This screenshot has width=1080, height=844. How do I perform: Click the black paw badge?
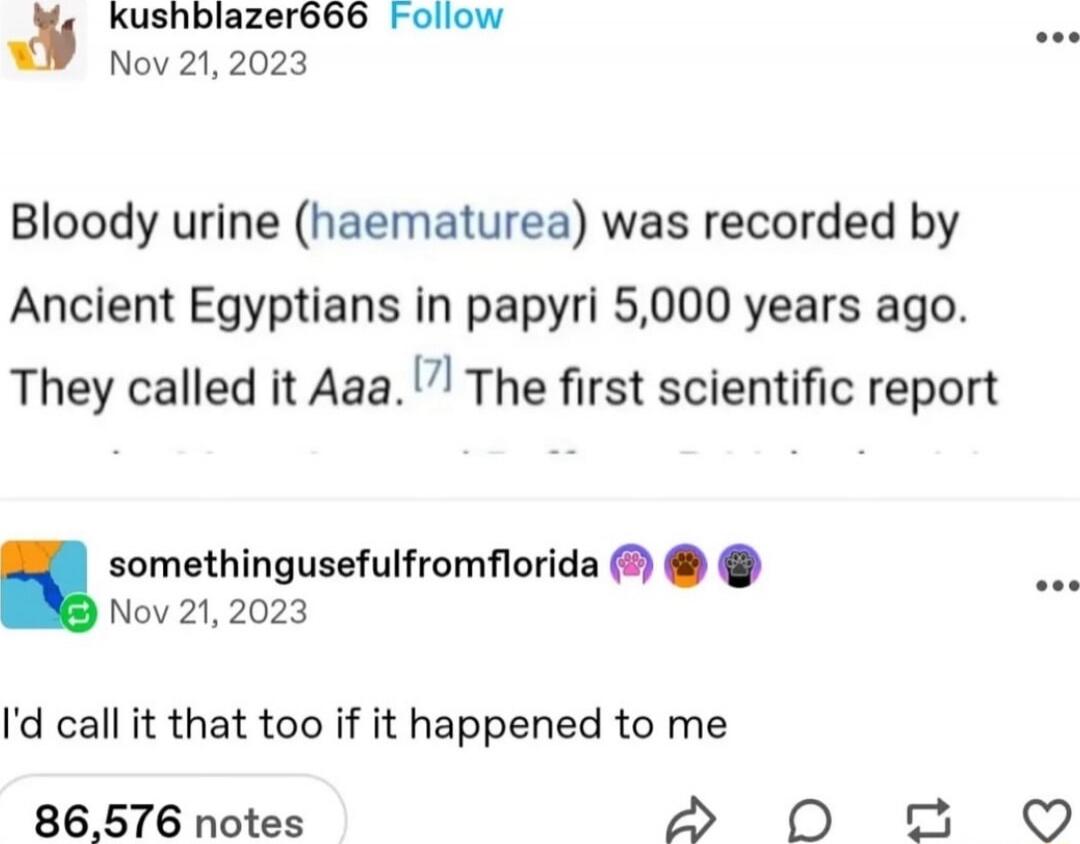click(739, 567)
